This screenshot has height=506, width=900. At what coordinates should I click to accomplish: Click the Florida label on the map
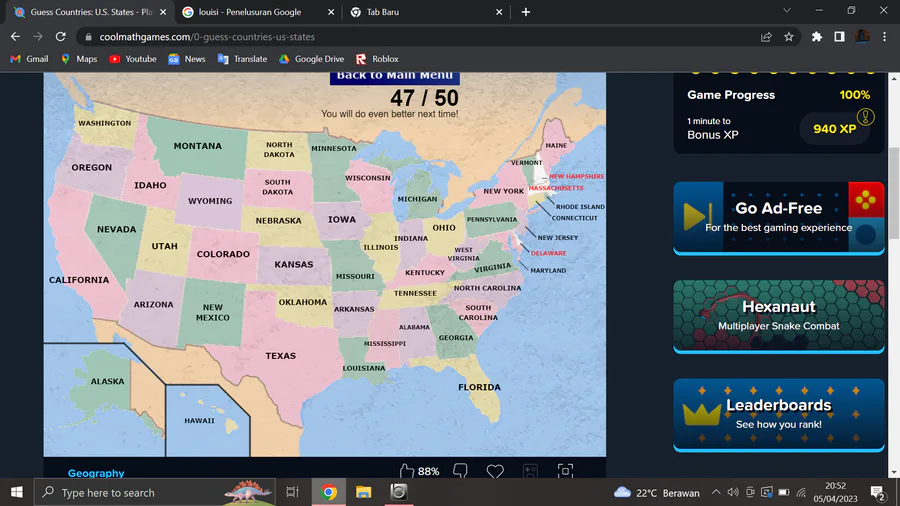479,387
